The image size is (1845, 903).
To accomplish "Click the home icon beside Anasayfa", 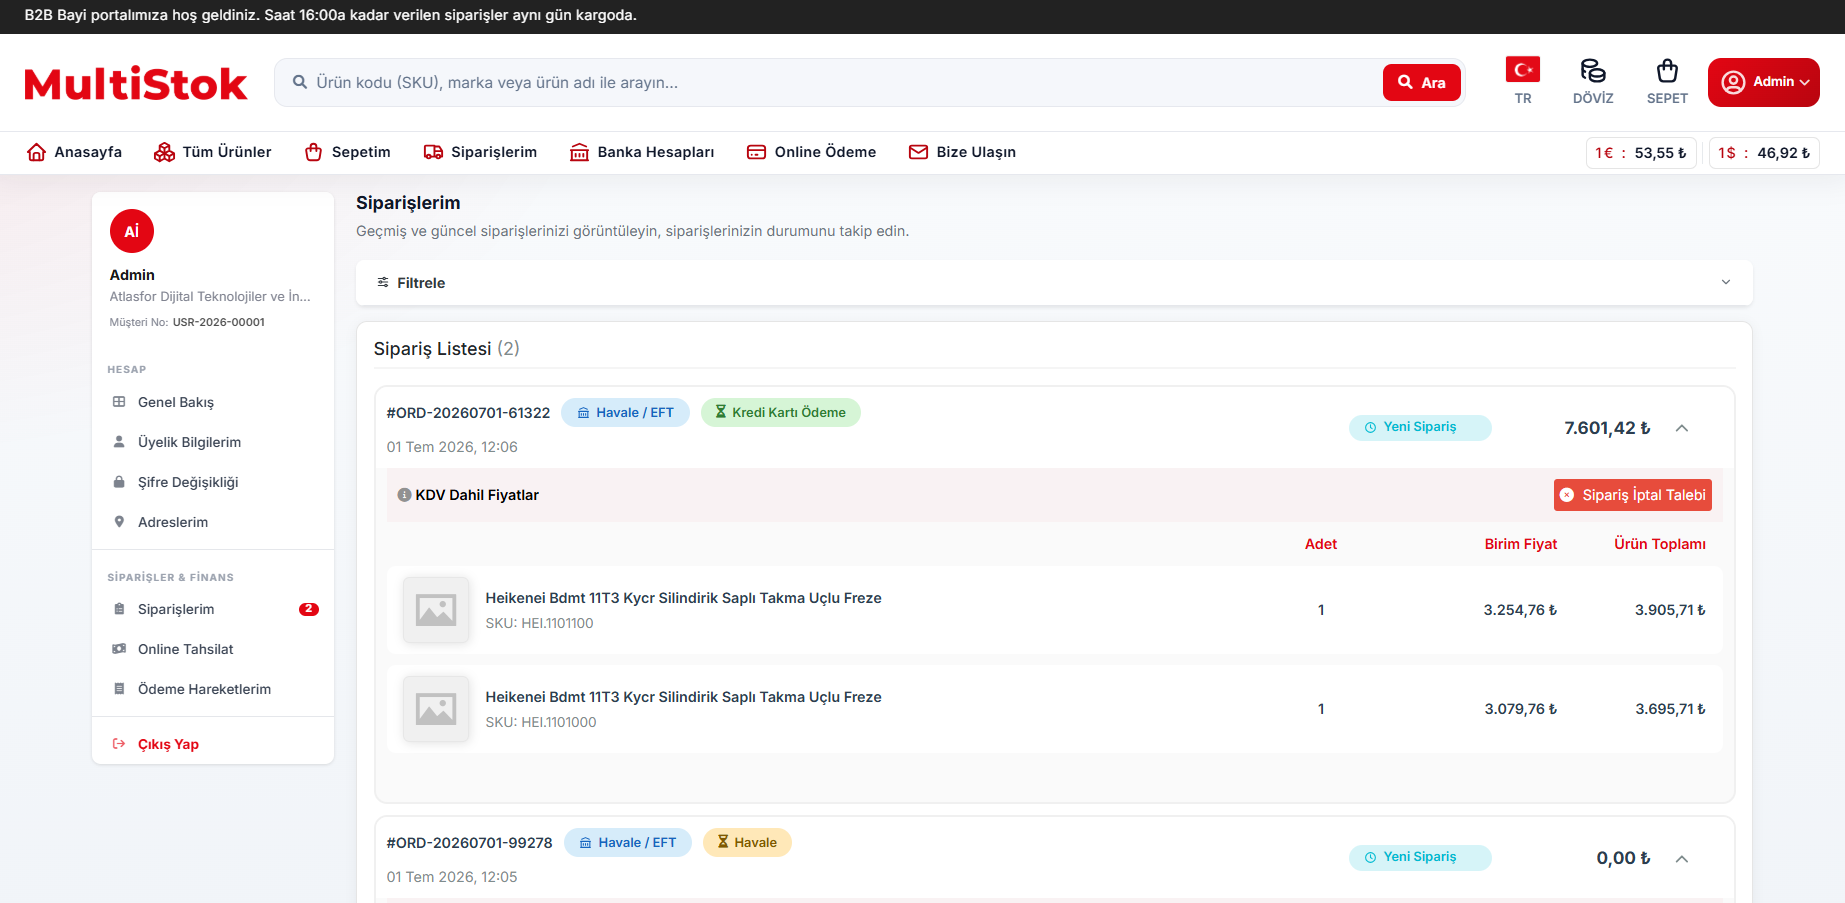I will pos(37,152).
